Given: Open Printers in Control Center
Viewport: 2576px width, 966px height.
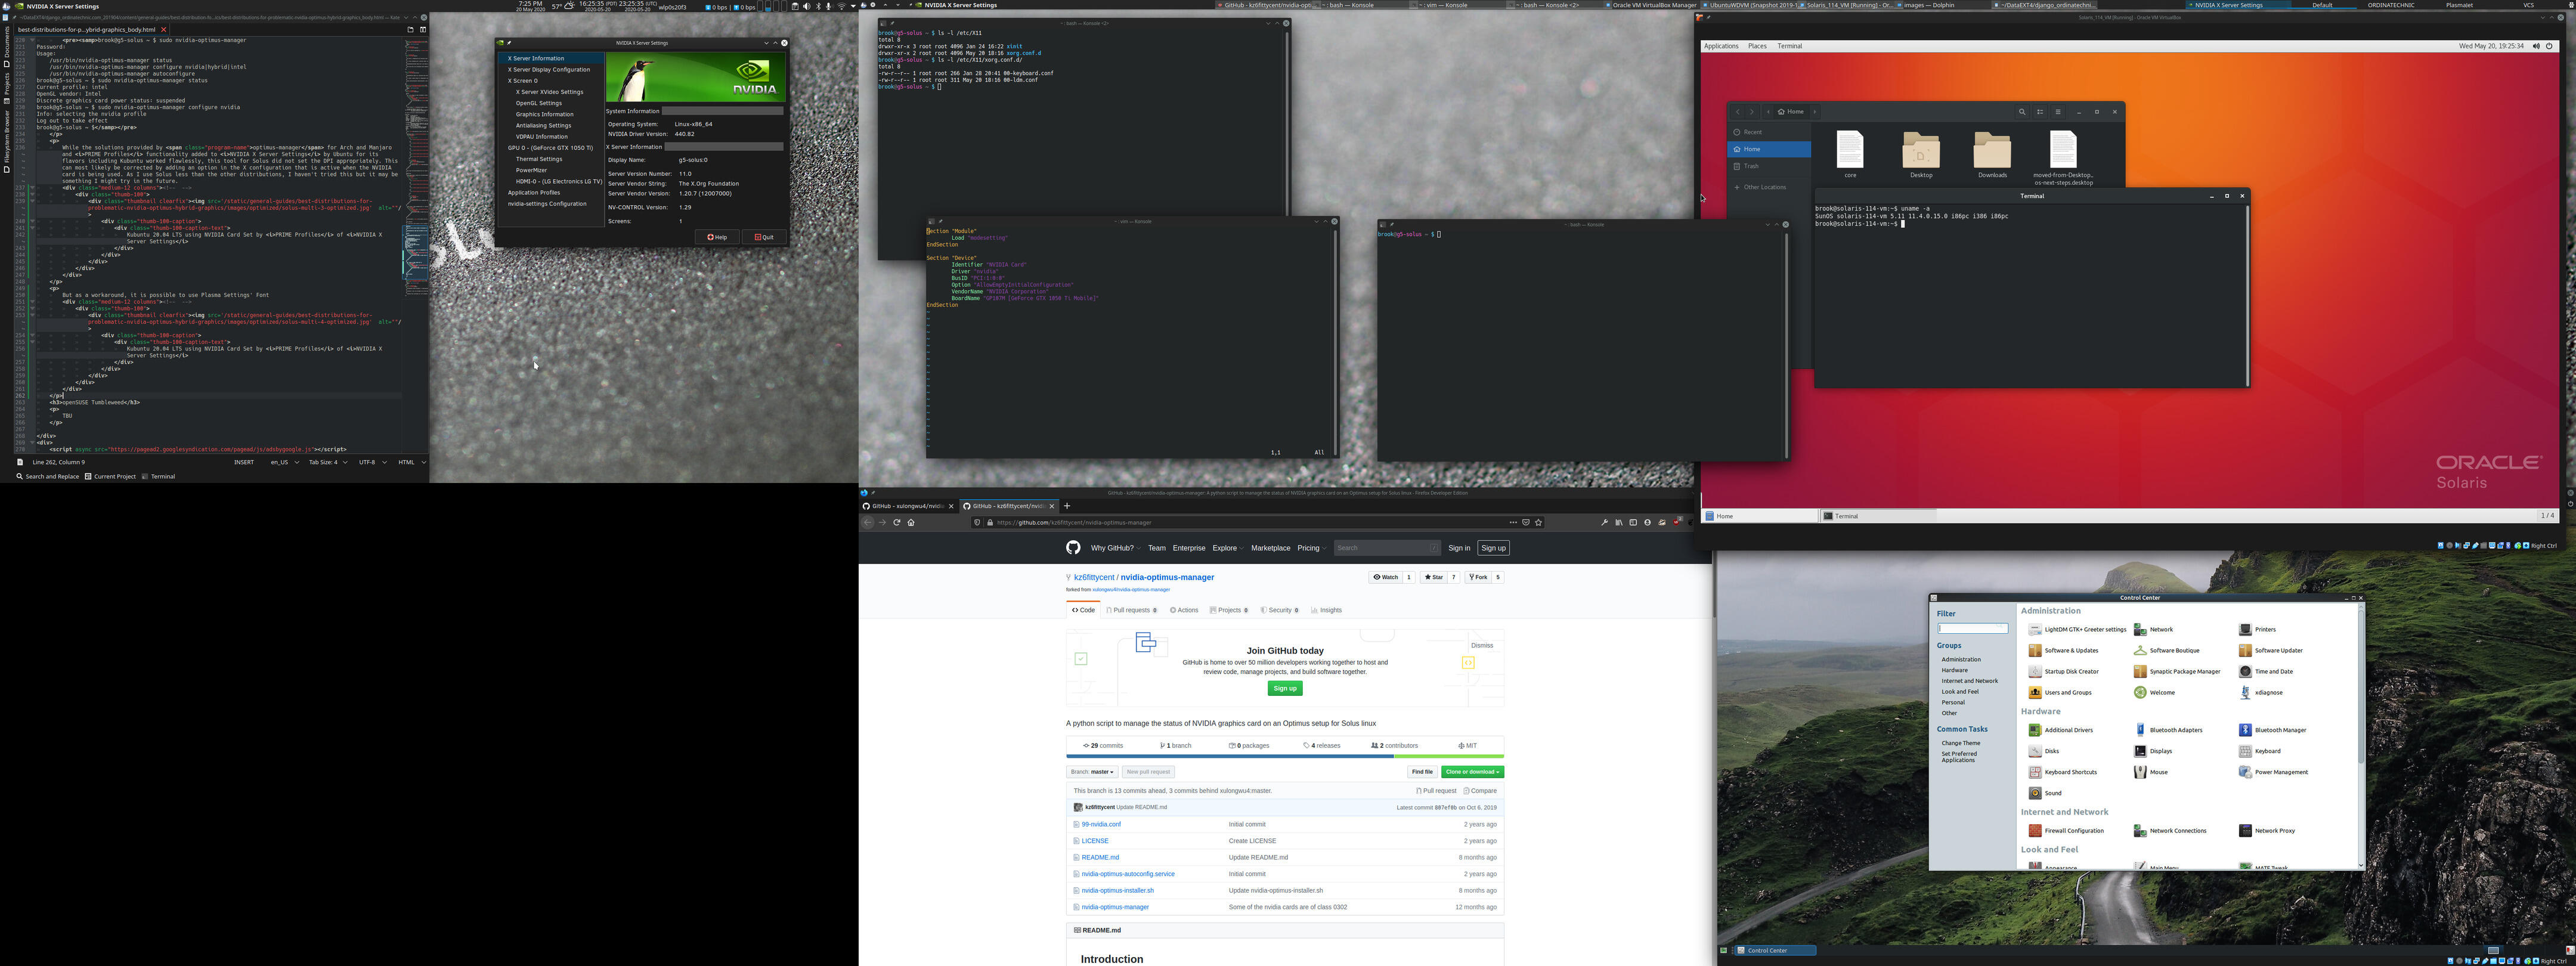Looking at the screenshot, I should [x=2257, y=630].
